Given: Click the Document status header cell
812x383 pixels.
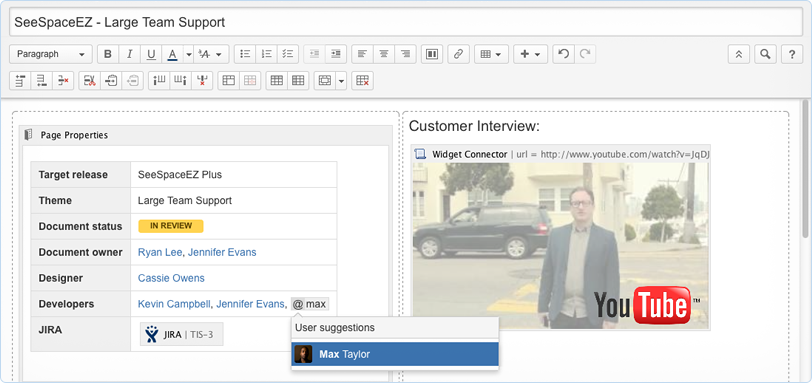Looking at the screenshot, I should click(81, 227).
